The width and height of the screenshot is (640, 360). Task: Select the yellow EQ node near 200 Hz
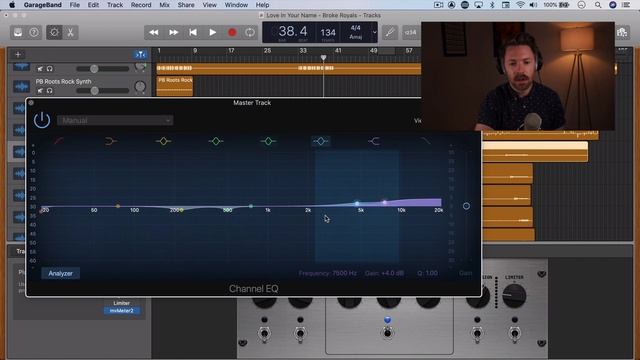click(x=181, y=210)
